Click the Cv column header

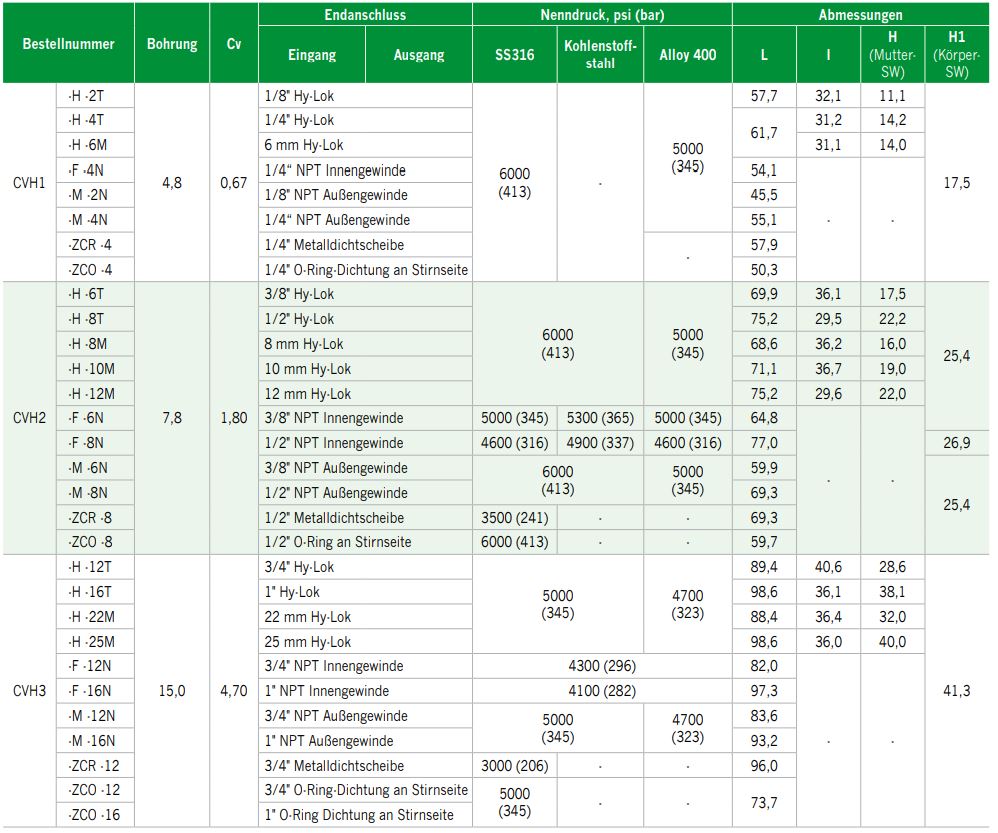(233, 44)
